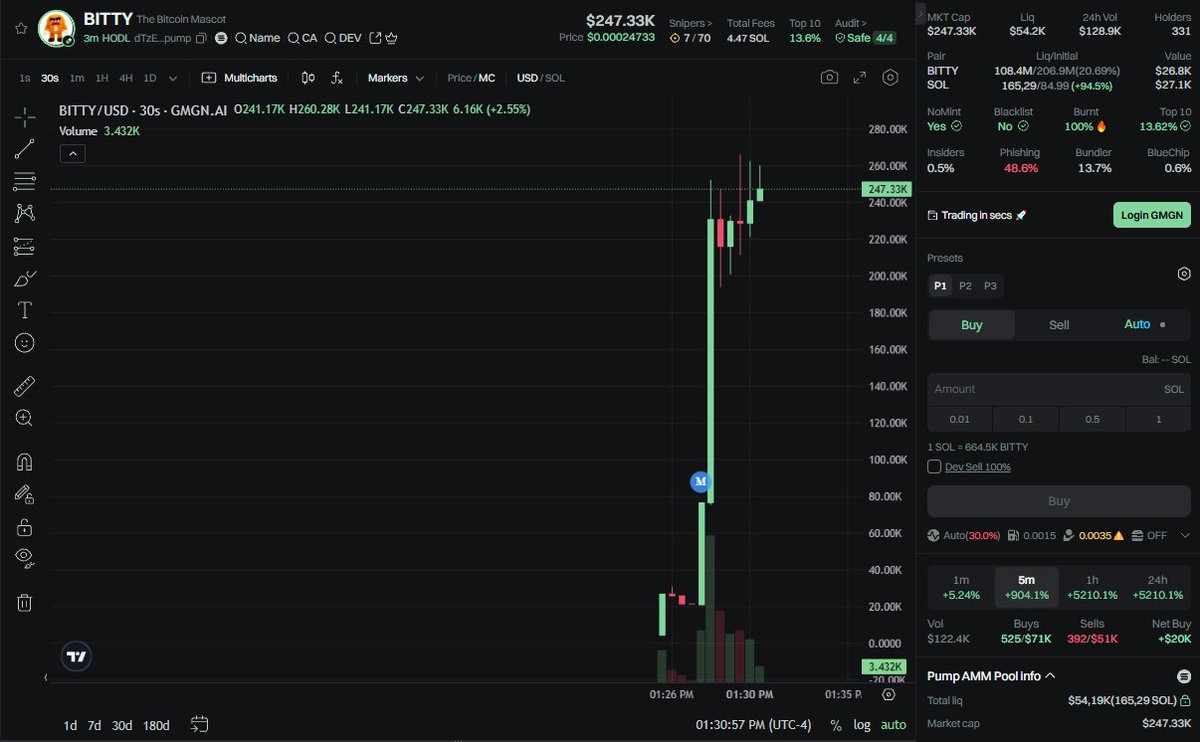The image size is (1200, 742).
Task: Click the blue M marker on the chart
Action: tap(700, 482)
